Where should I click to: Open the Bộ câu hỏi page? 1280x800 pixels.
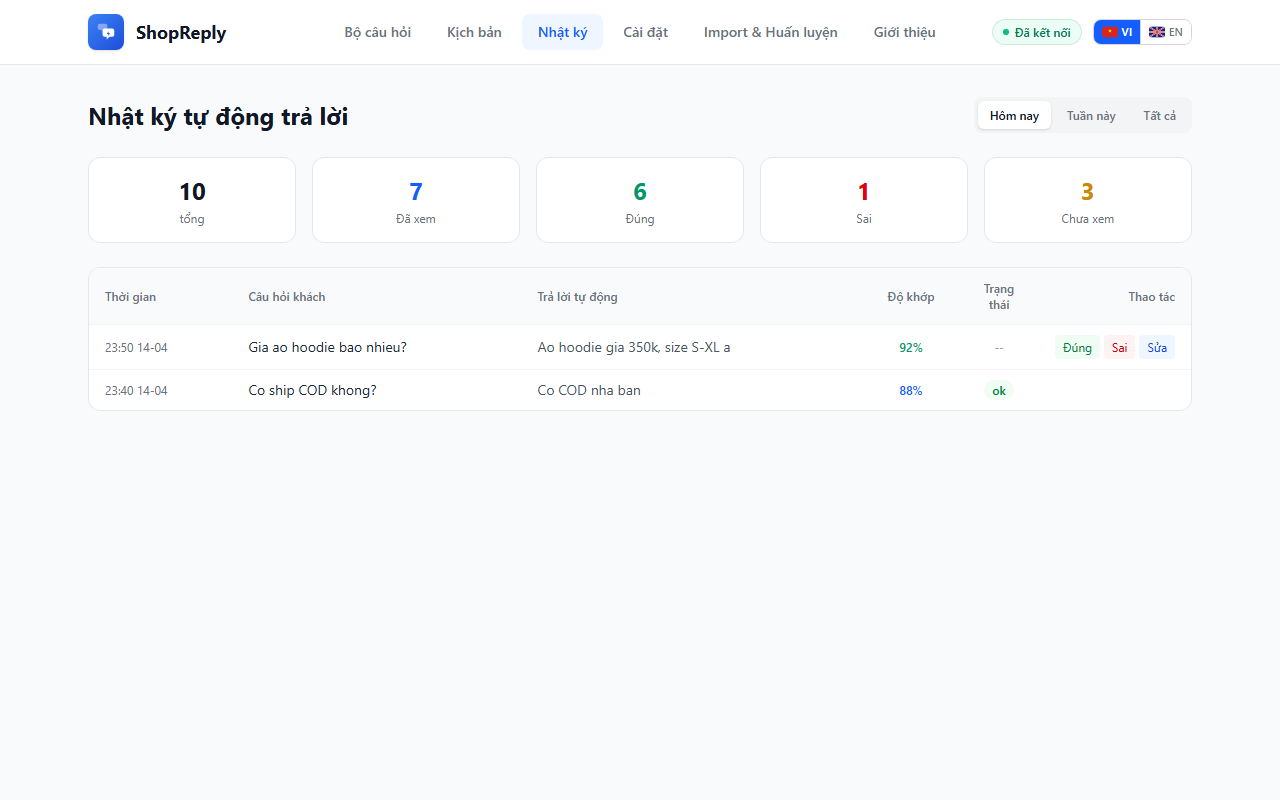377,32
